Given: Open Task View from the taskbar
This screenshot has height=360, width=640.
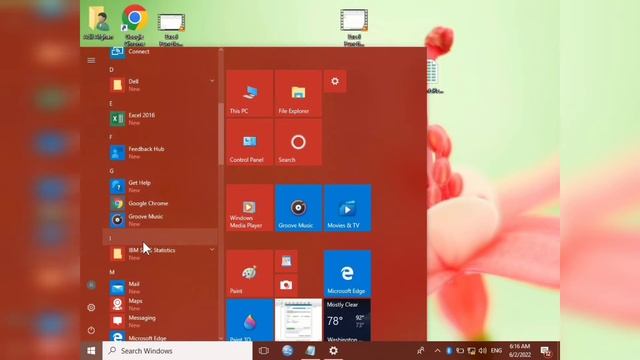Looking at the screenshot, I should tap(264, 351).
